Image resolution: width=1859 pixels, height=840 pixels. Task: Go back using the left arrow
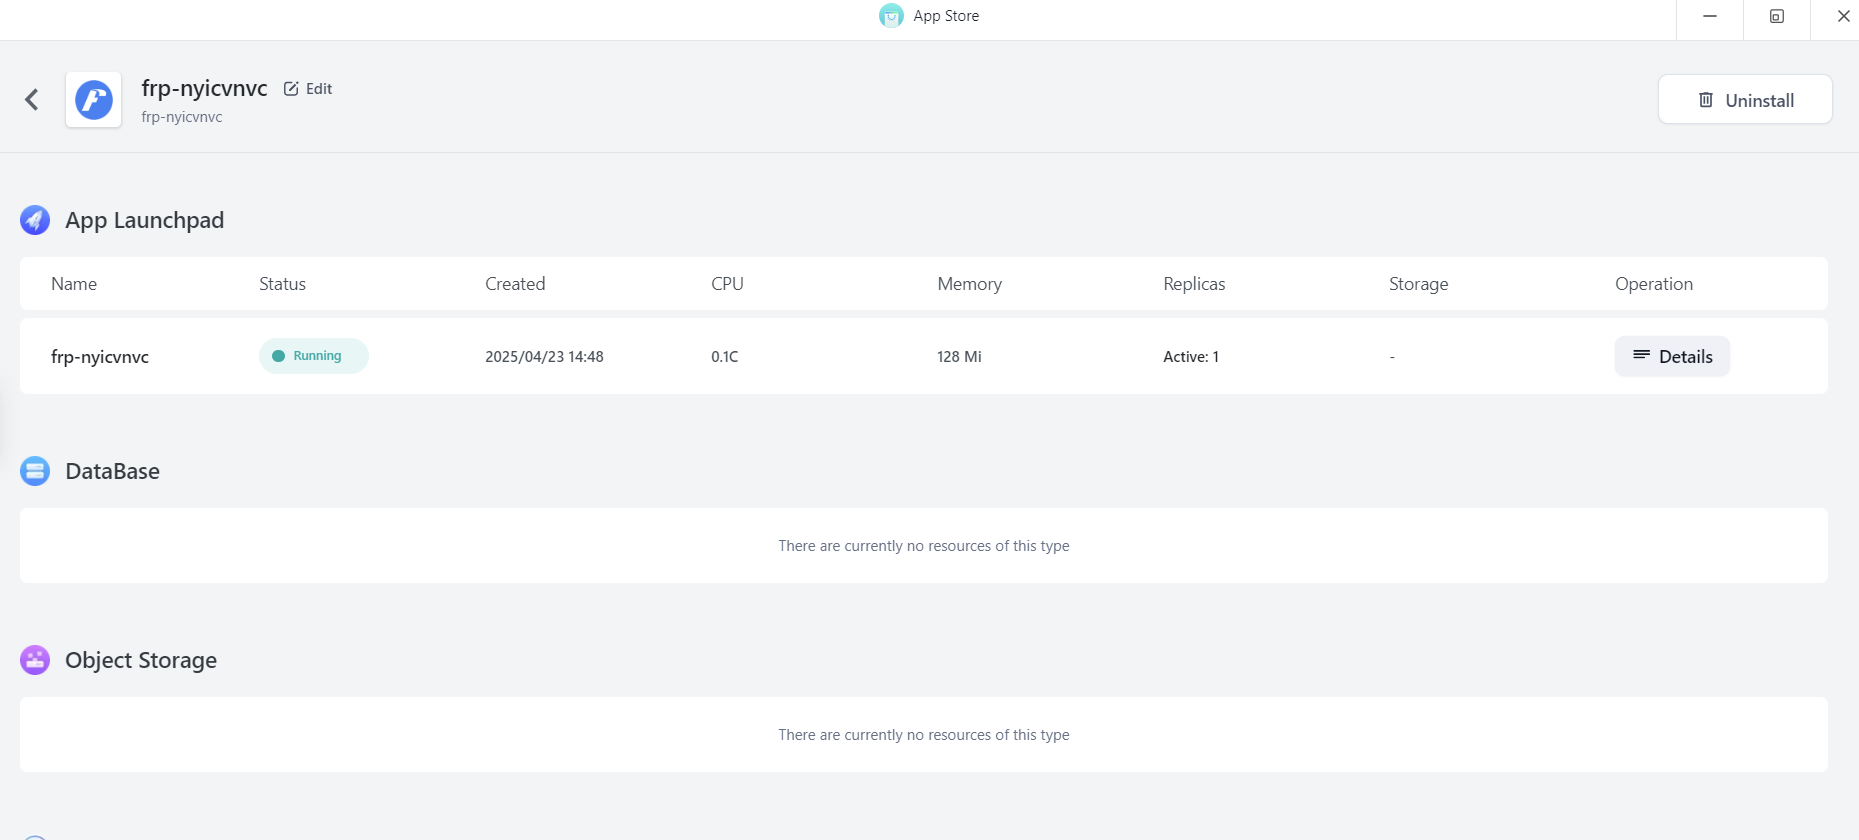(32, 99)
